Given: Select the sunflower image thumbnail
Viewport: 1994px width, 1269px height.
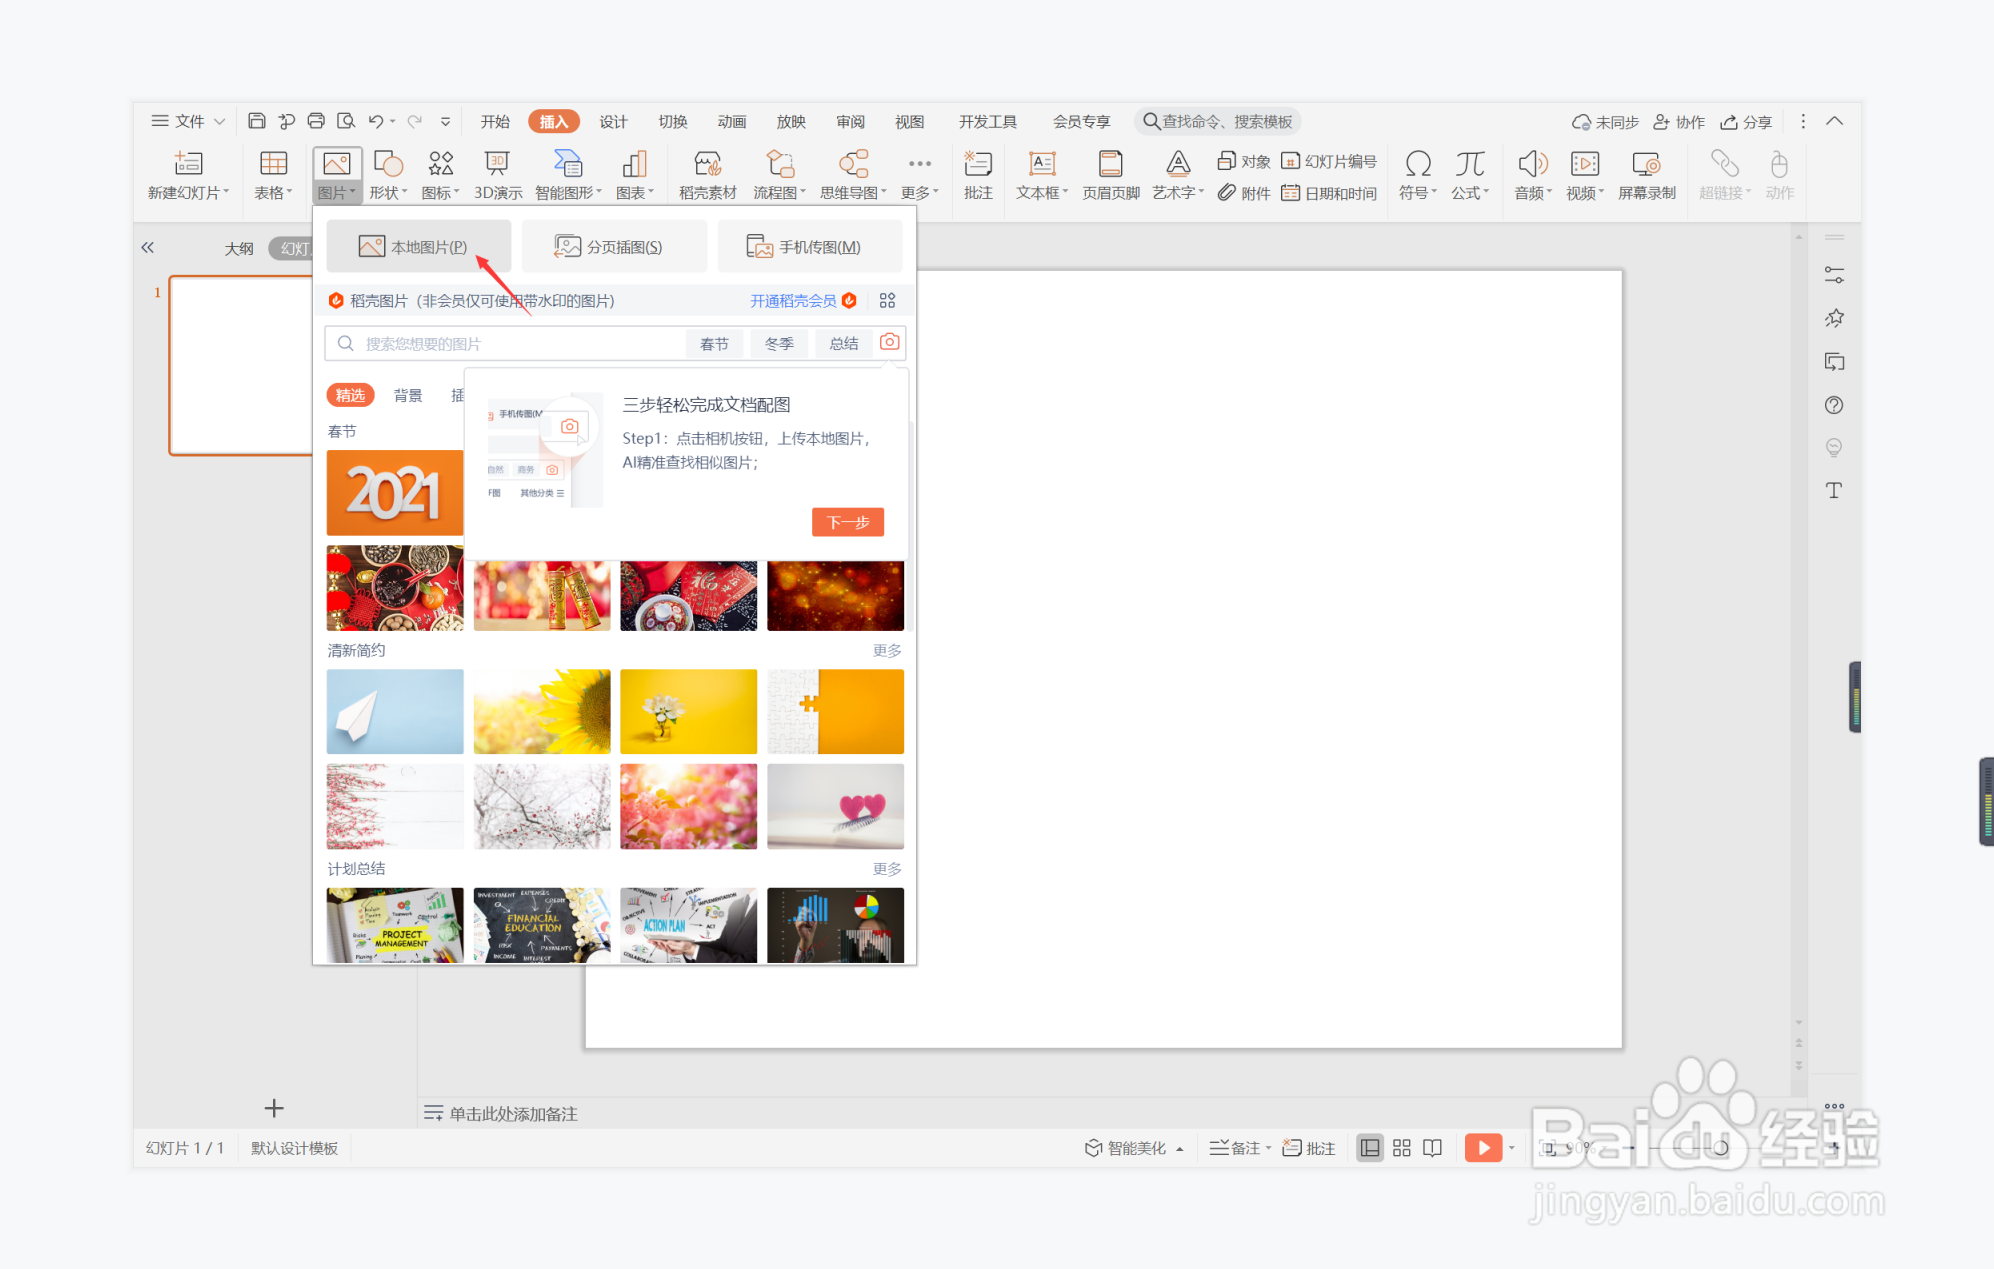Looking at the screenshot, I should pyautogui.click(x=541, y=711).
